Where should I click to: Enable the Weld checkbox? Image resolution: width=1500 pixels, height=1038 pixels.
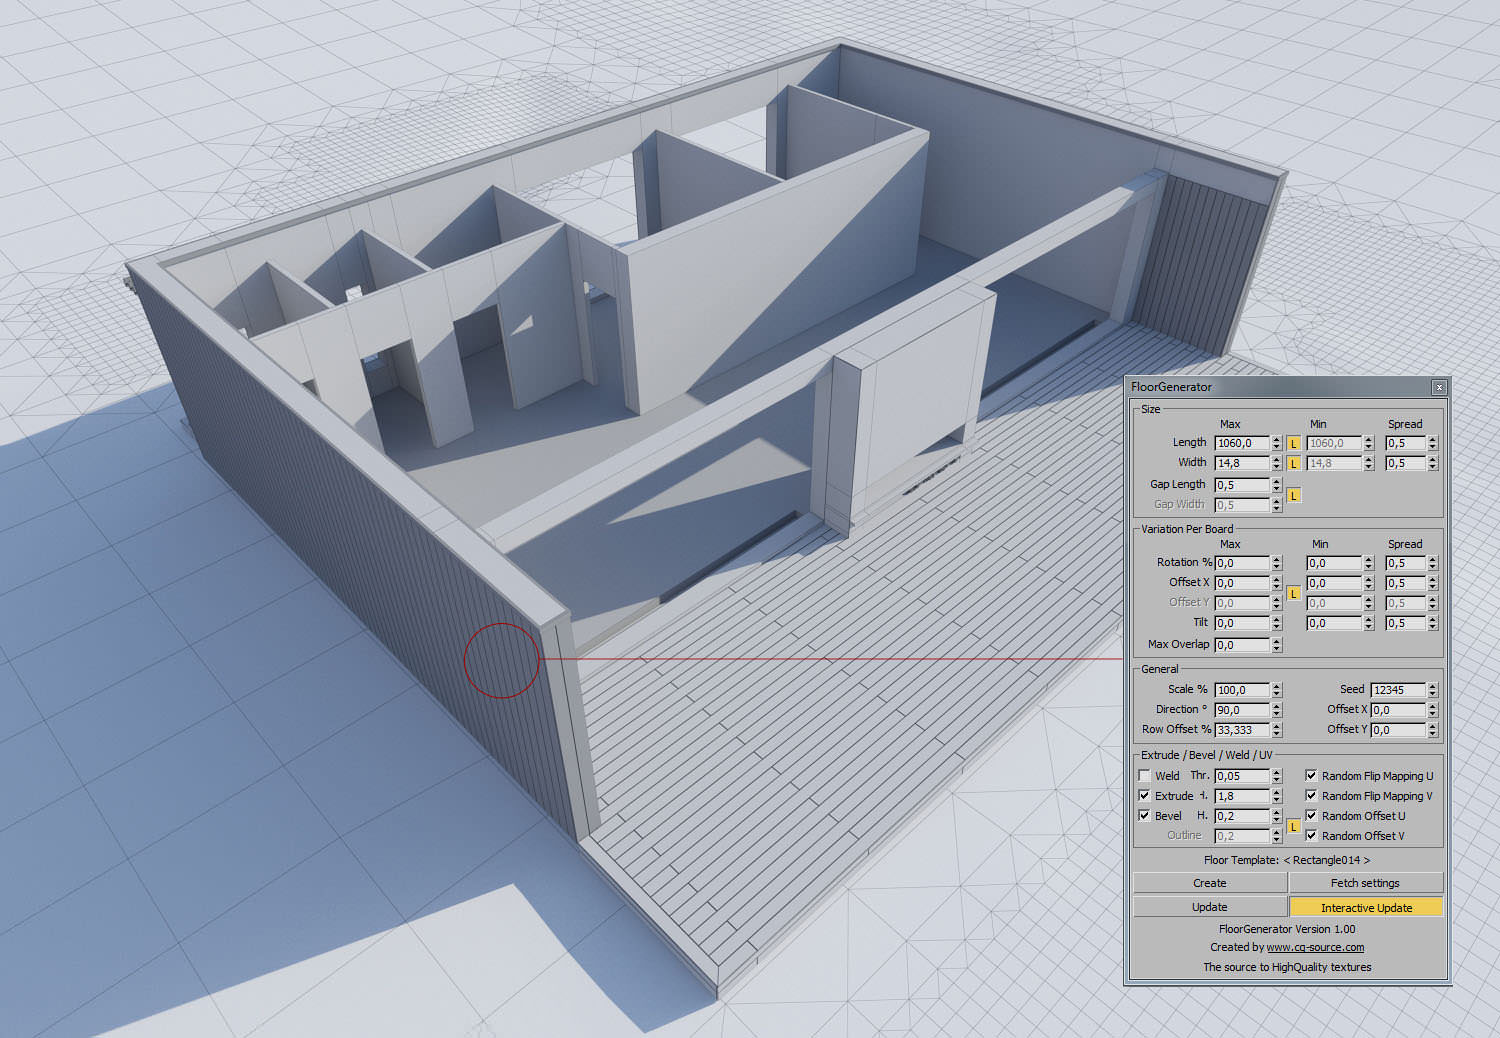coord(1144,776)
